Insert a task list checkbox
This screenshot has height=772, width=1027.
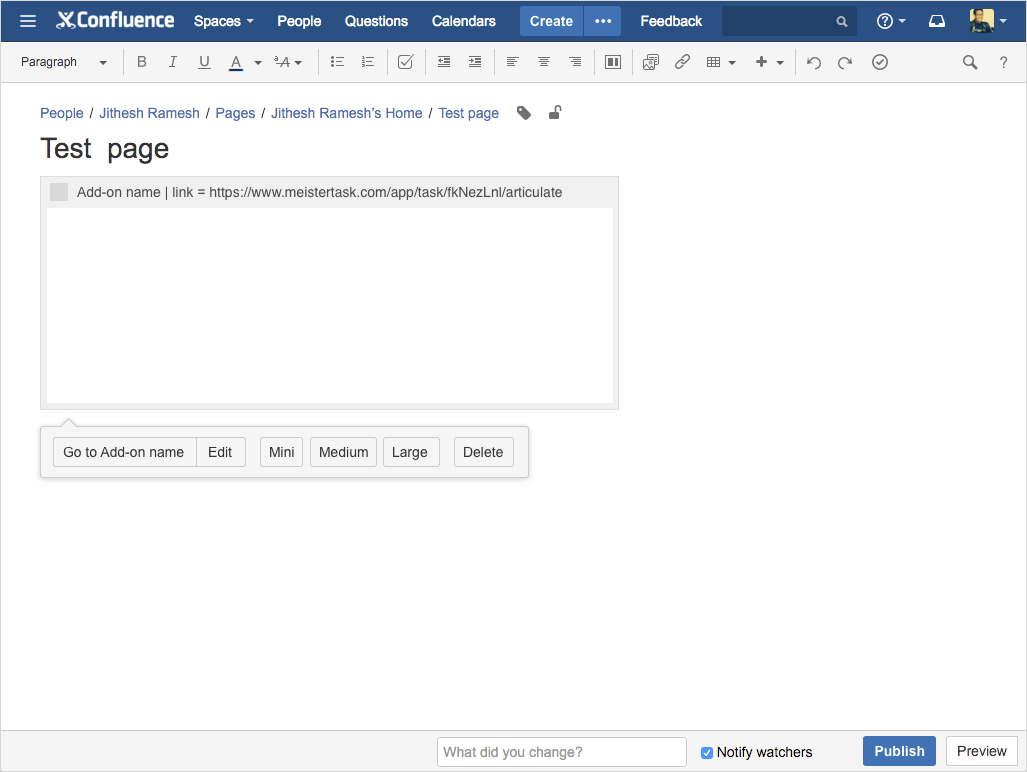(x=405, y=62)
